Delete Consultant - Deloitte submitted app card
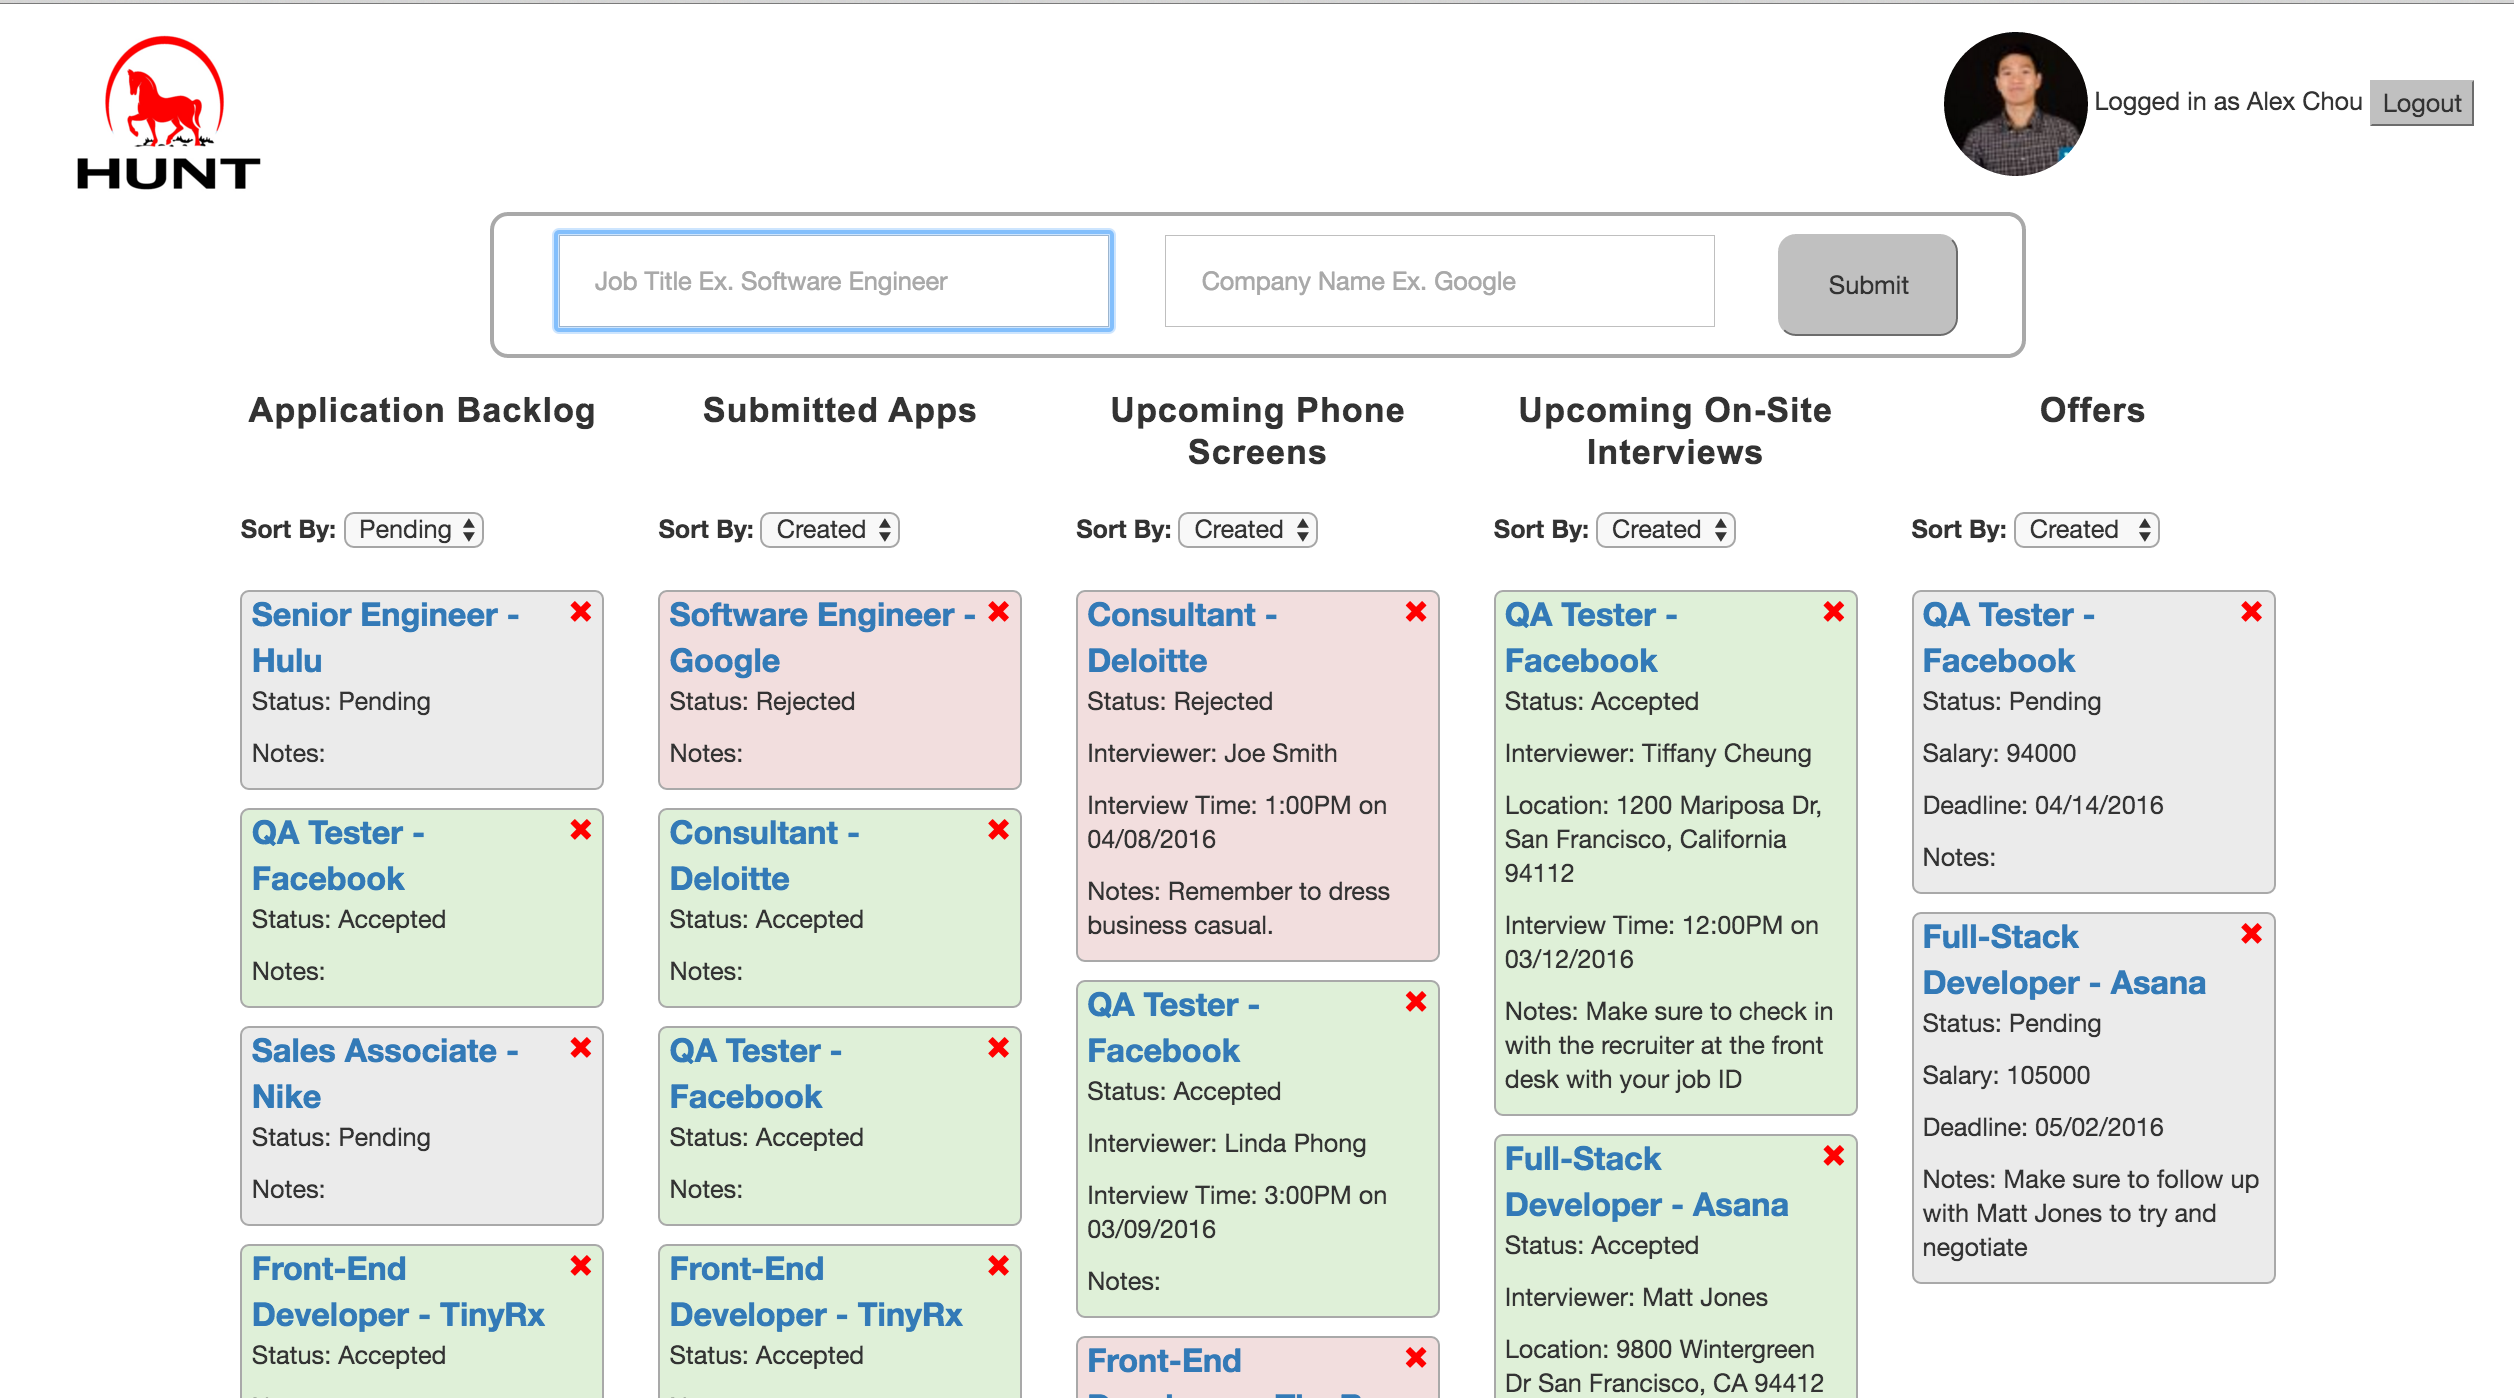This screenshot has height=1398, width=2514. [x=998, y=830]
